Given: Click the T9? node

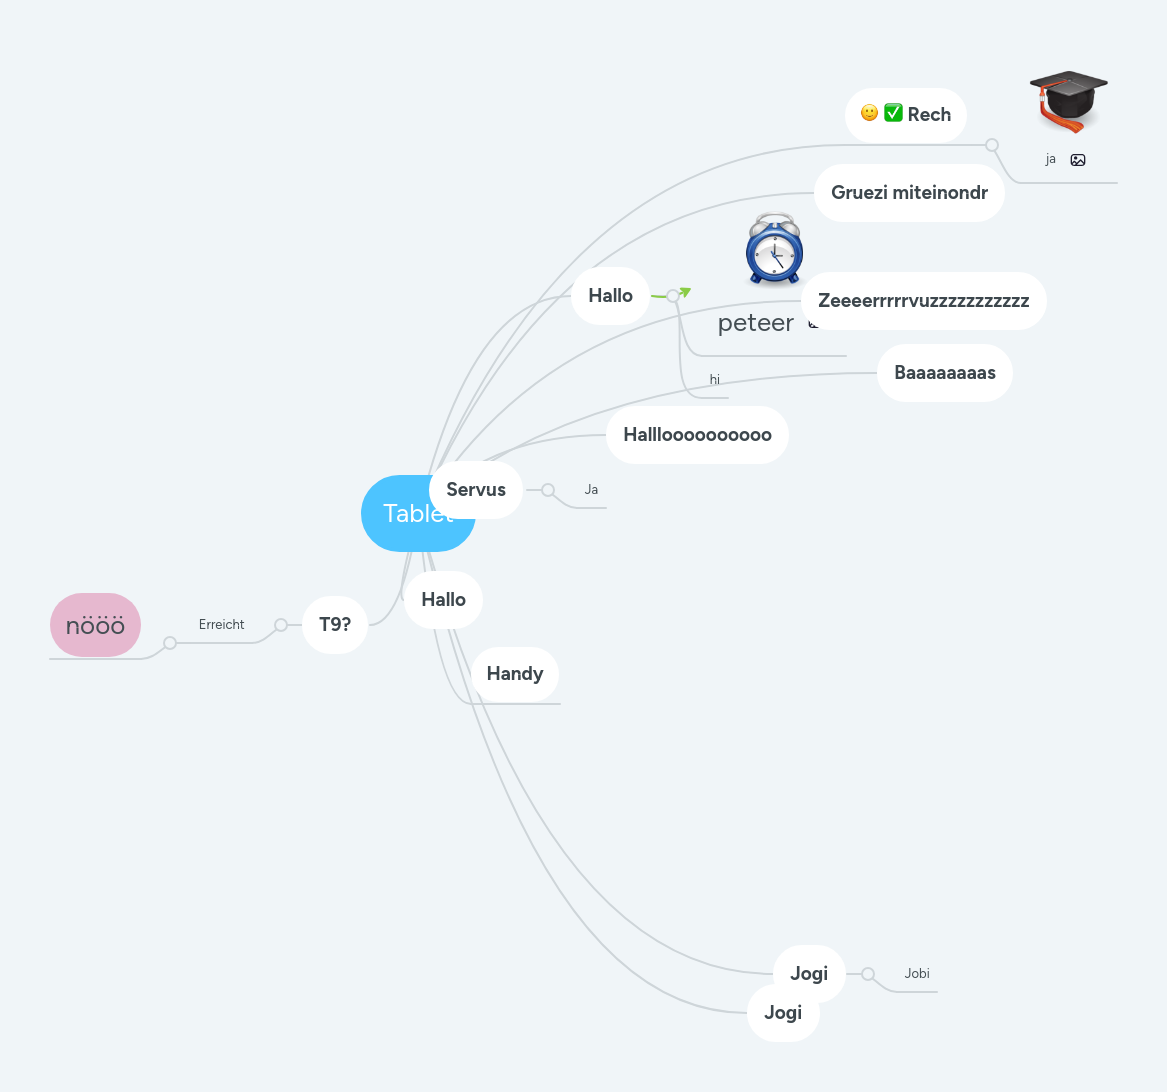Looking at the screenshot, I should point(334,624).
